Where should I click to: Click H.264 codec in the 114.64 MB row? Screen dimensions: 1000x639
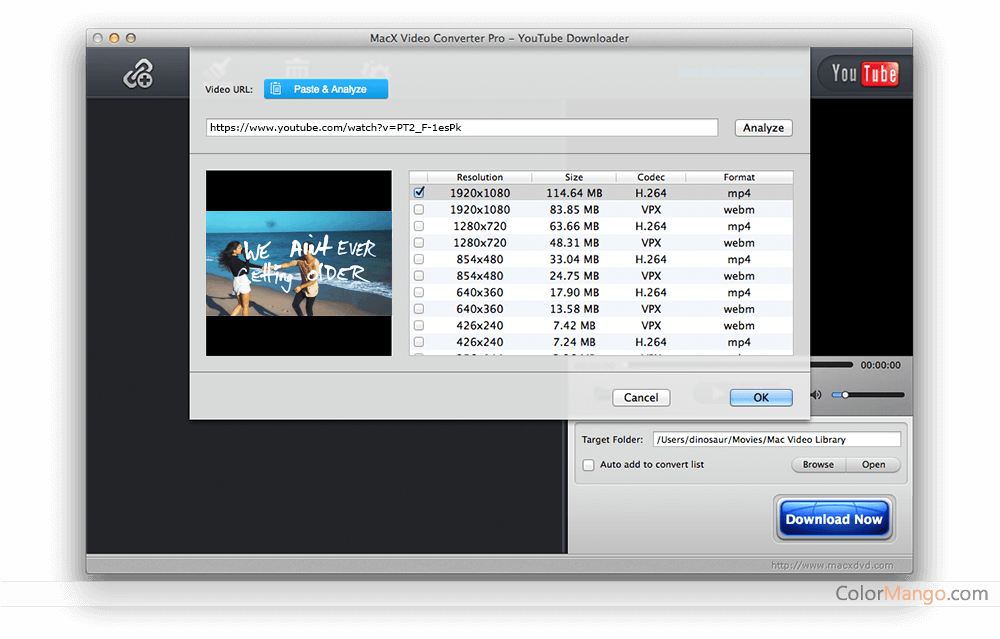coord(651,193)
